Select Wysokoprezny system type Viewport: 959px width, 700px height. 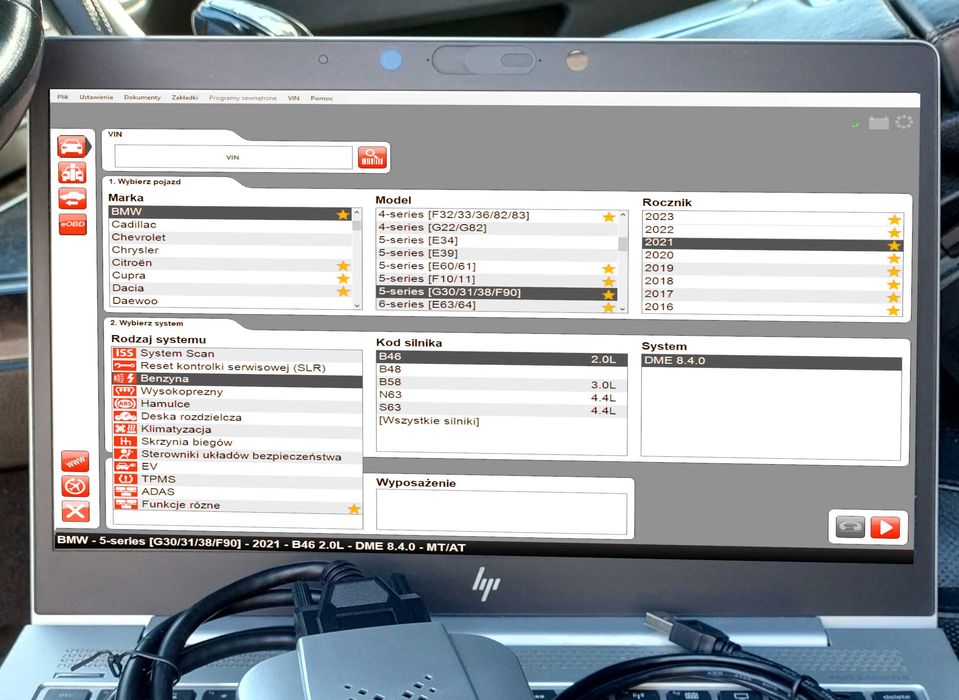coord(237,391)
